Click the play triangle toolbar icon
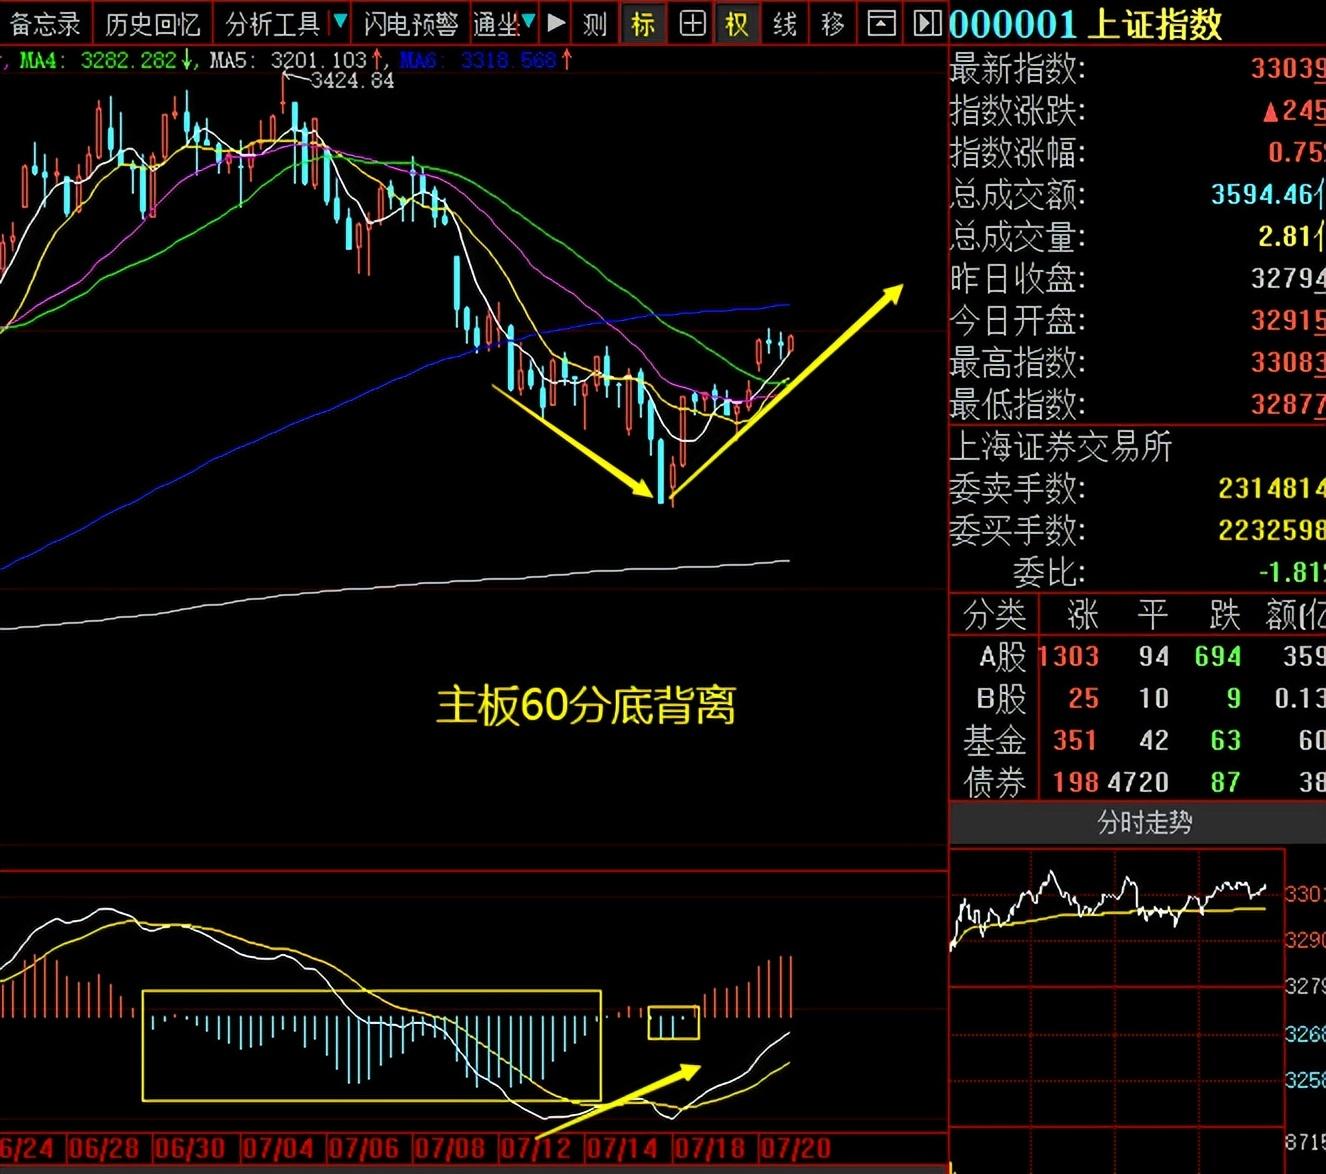1326x1174 pixels. 557,22
